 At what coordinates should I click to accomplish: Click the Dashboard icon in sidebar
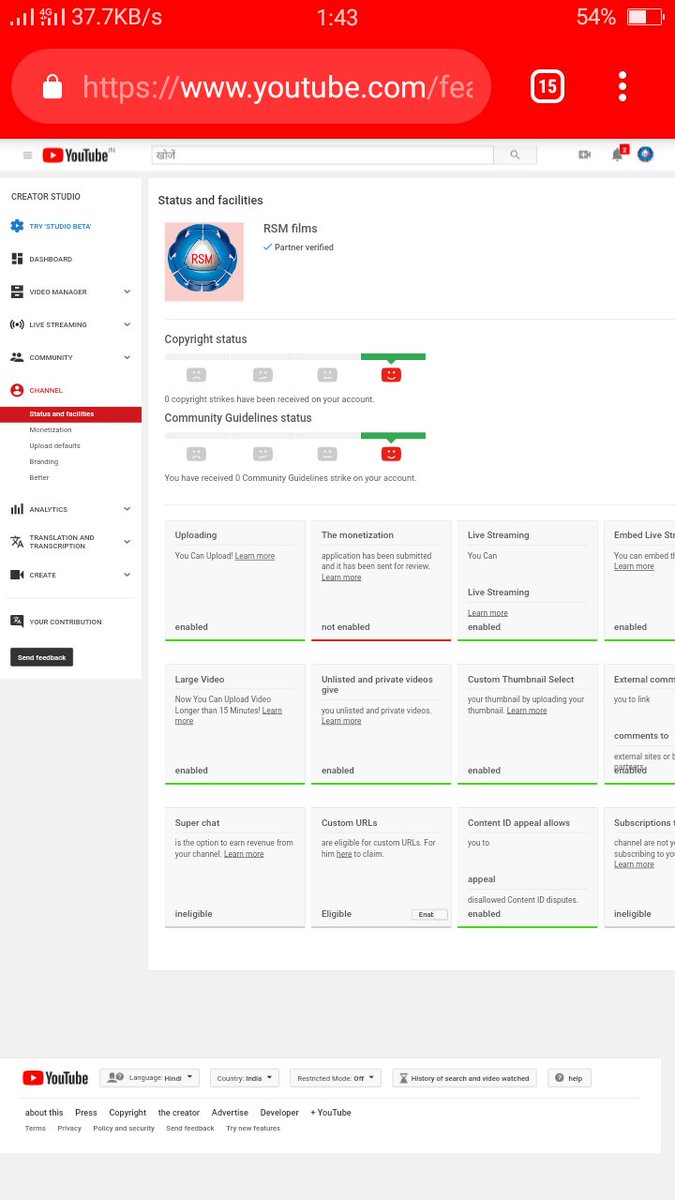[17, 259]
